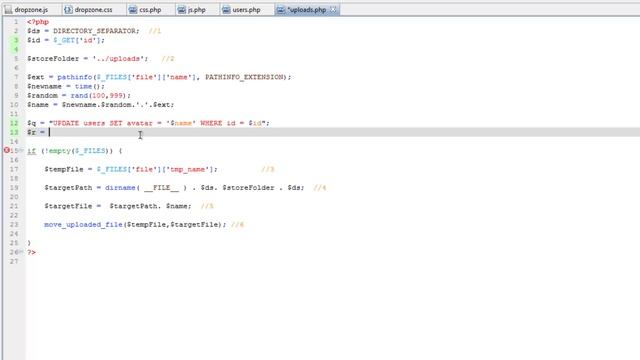Click the uploads.php file icon

280,9
